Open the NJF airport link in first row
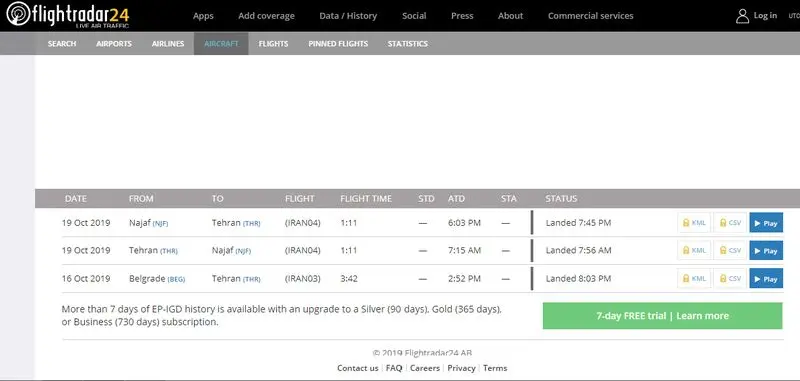The height and width of the screenshot is (381, 800). pyautogui.click(x=160, y=224)
